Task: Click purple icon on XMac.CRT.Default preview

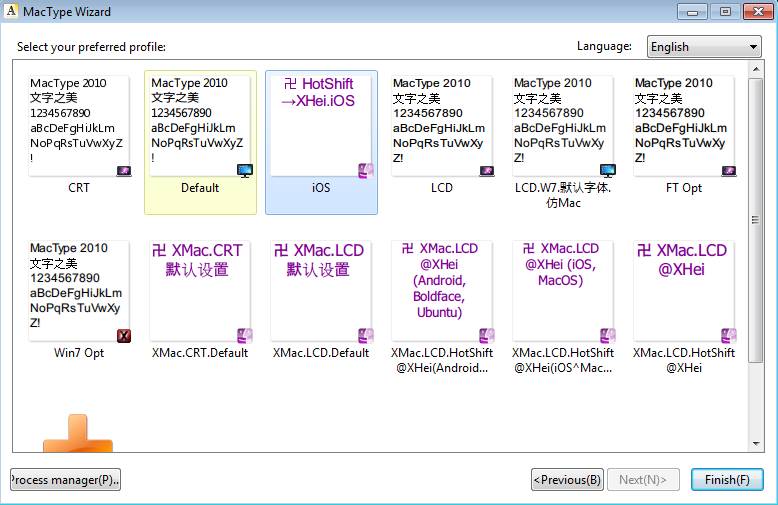Action: 245,336
